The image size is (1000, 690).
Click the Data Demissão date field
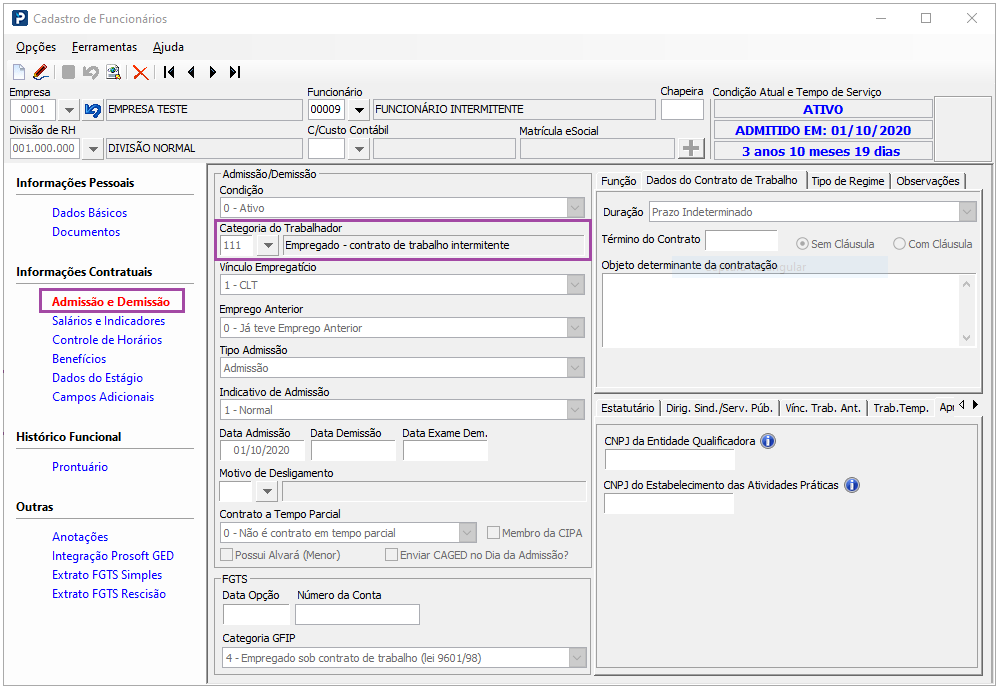tap(353, 450)
